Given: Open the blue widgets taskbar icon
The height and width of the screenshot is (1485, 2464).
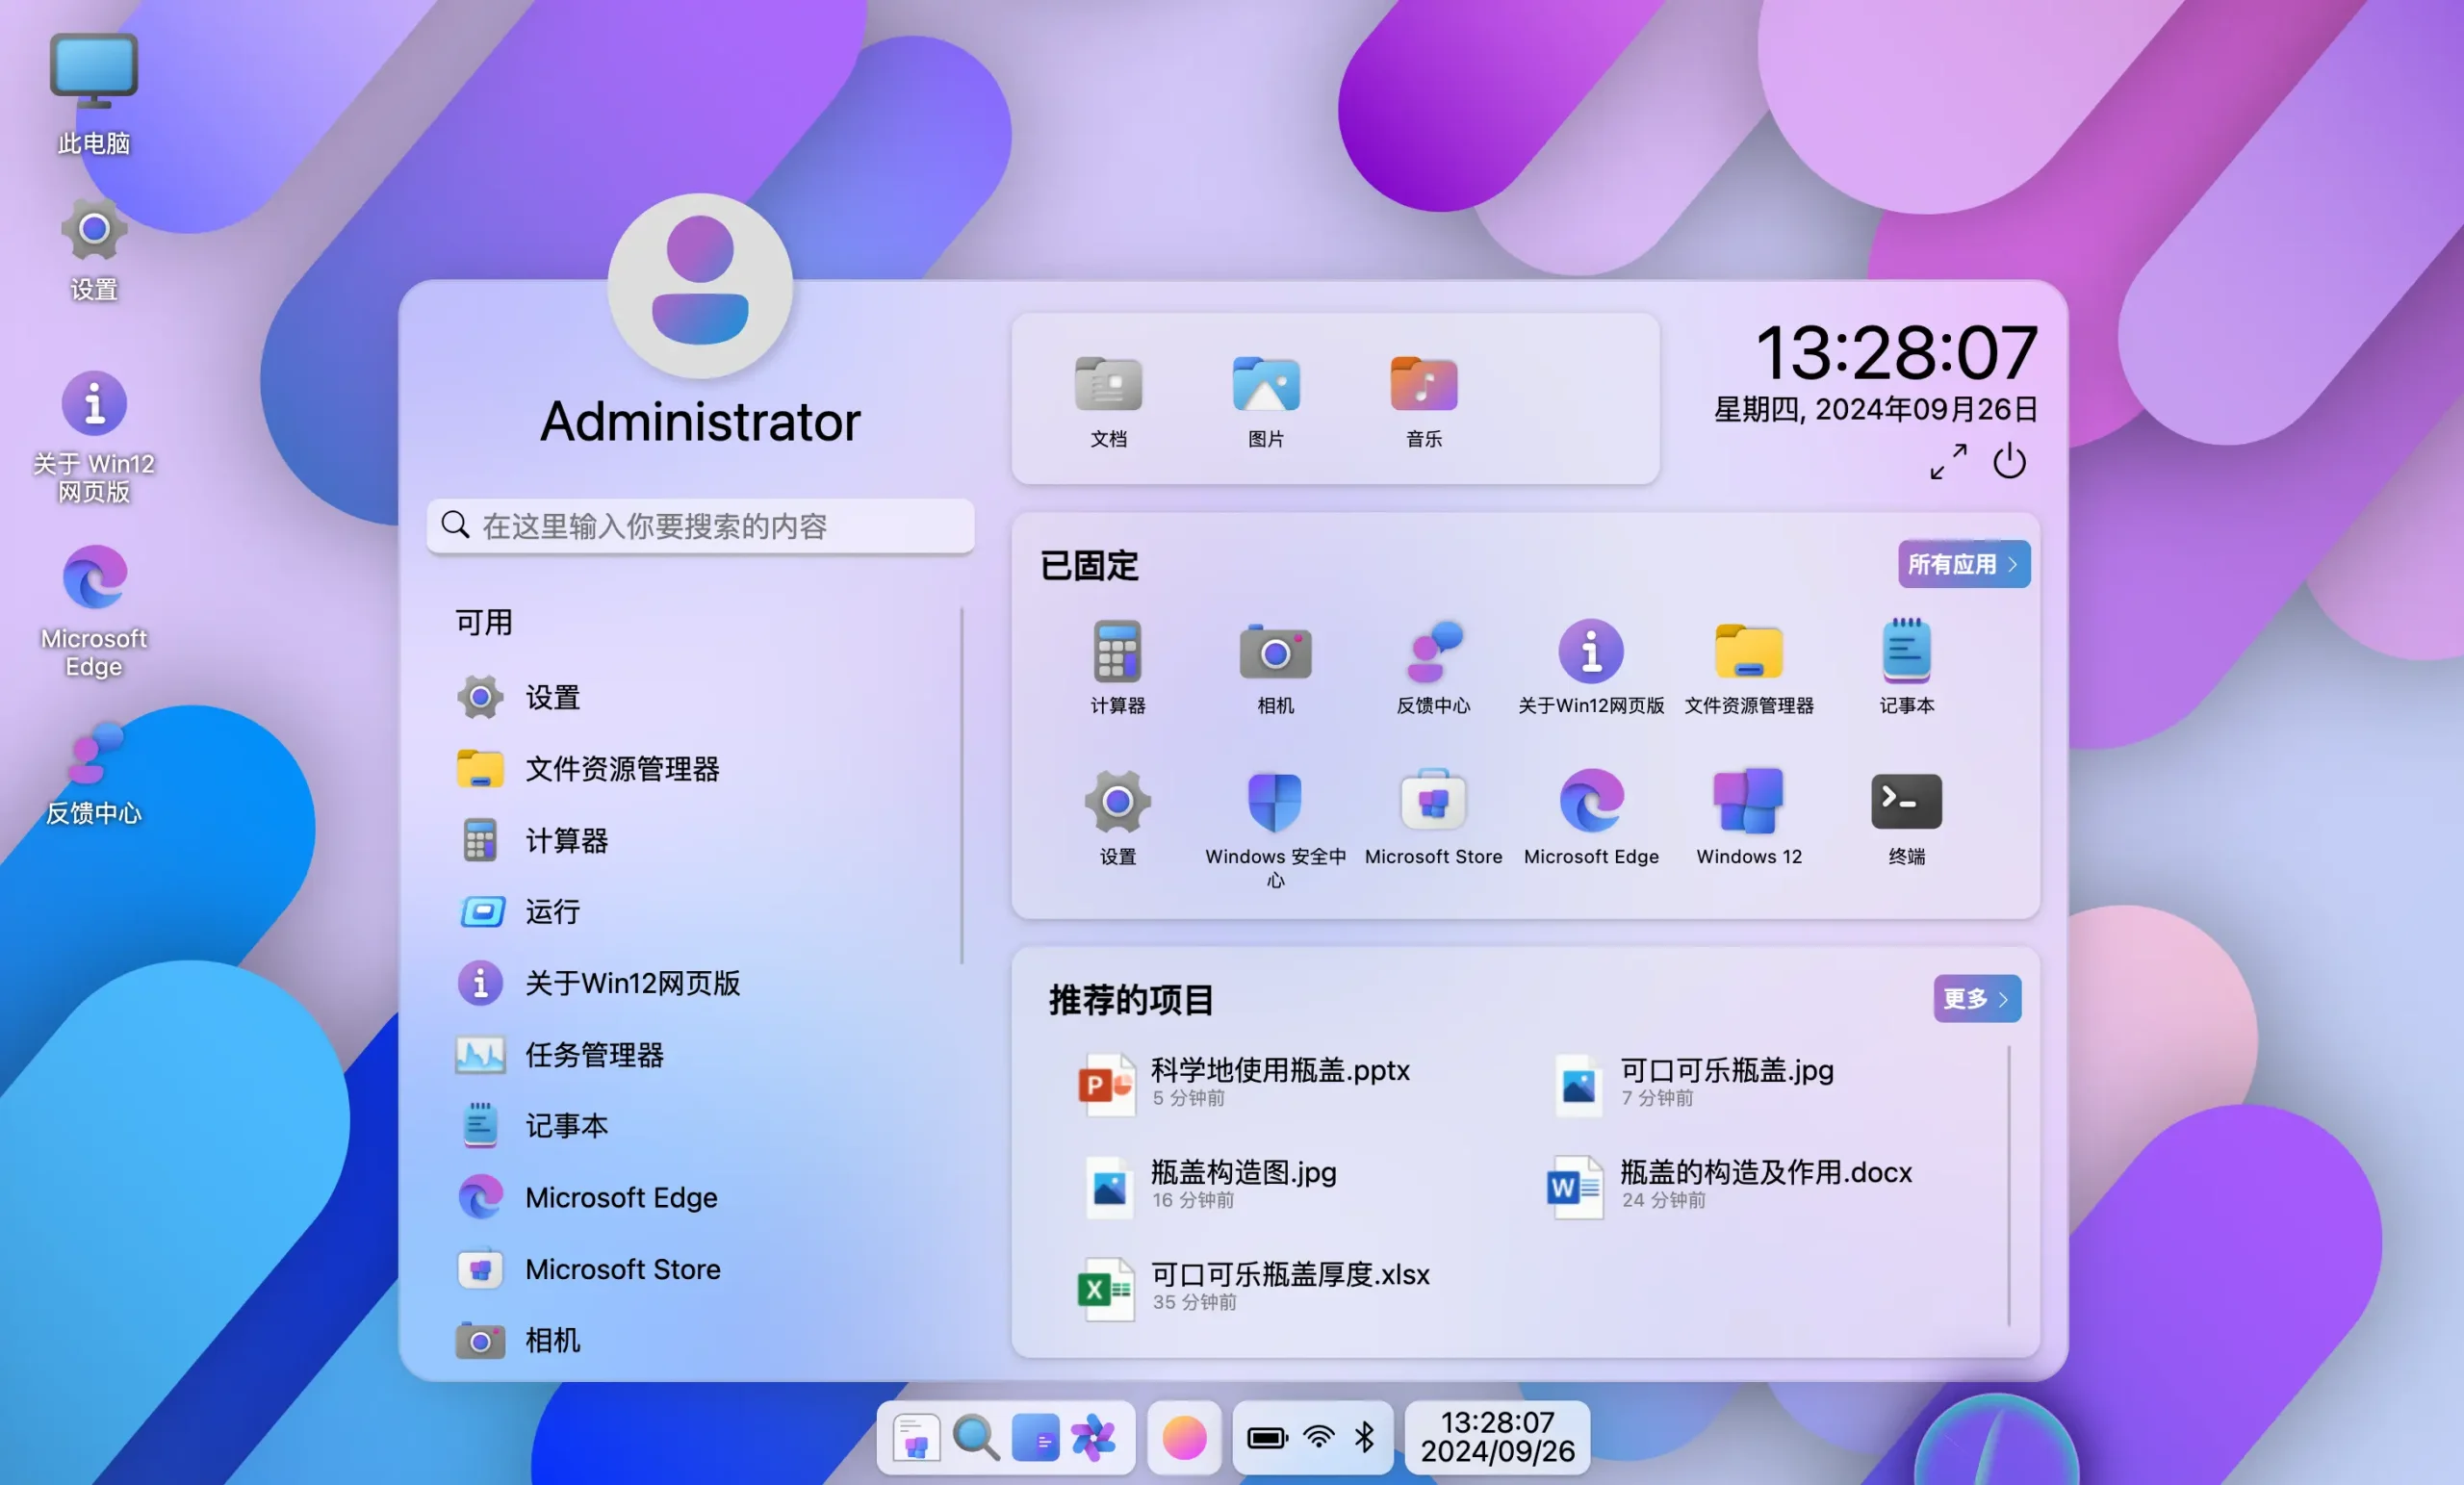Looking at the screenshot, I should click(x=1035, y=1439).
